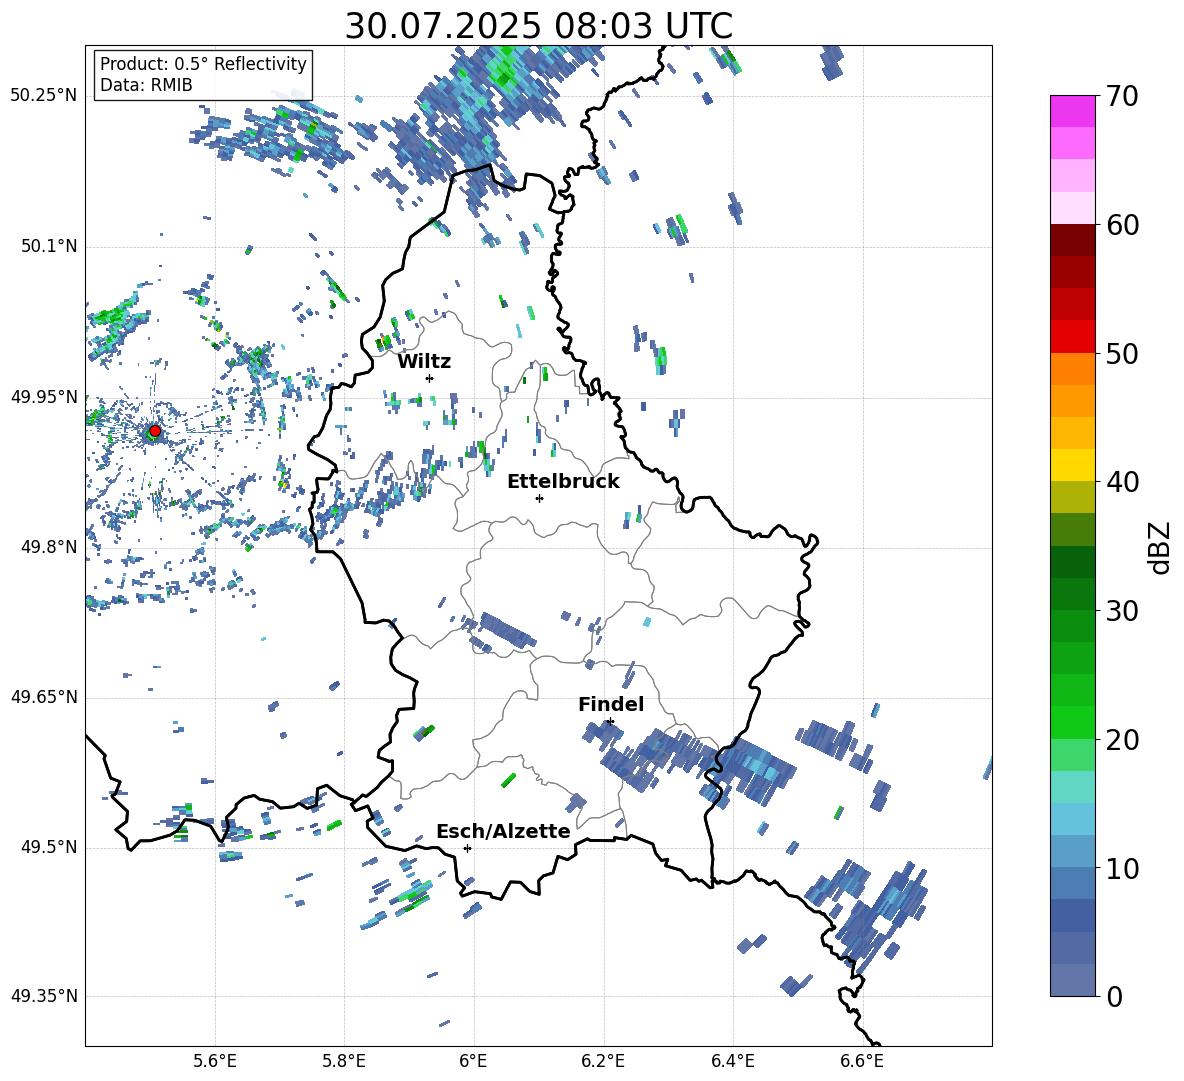This screenshot has width=1184, height=1081.
Task: Click the 6.6°E longitude label
Action: [x=862, y=1061]
